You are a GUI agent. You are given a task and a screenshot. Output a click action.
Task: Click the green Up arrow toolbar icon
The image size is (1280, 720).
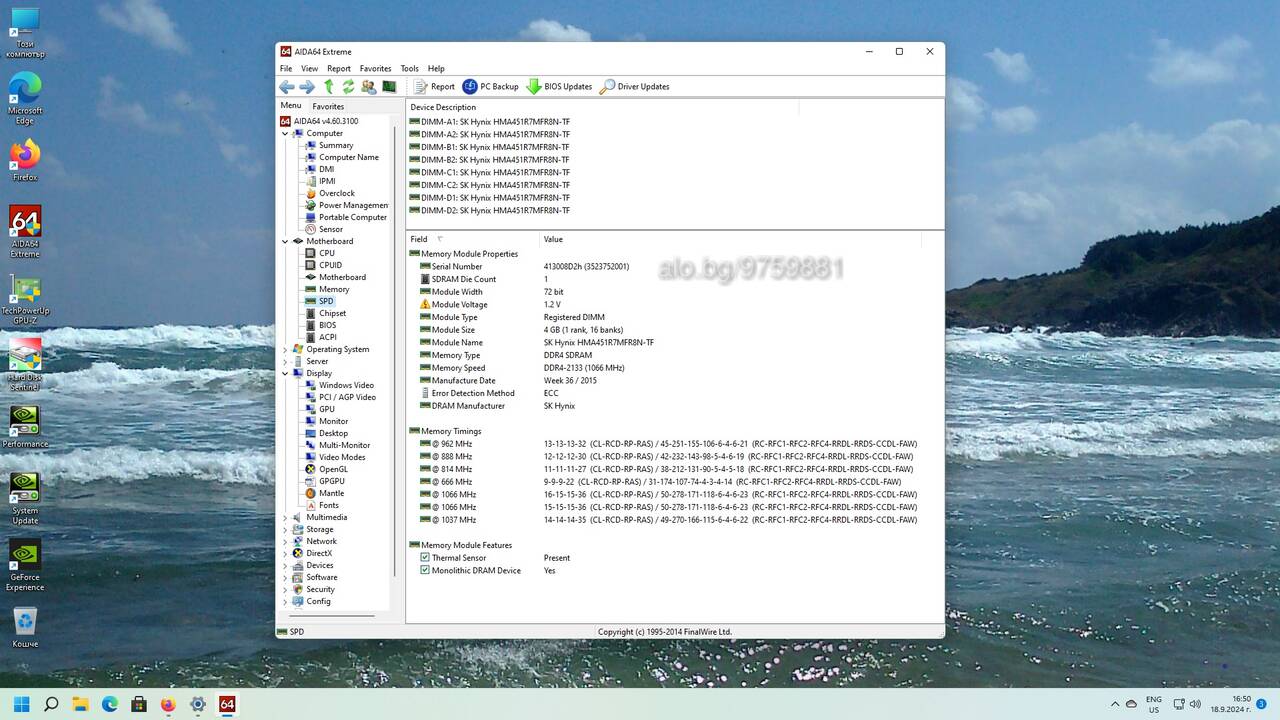pyautogui.click(x=328, y=87)
